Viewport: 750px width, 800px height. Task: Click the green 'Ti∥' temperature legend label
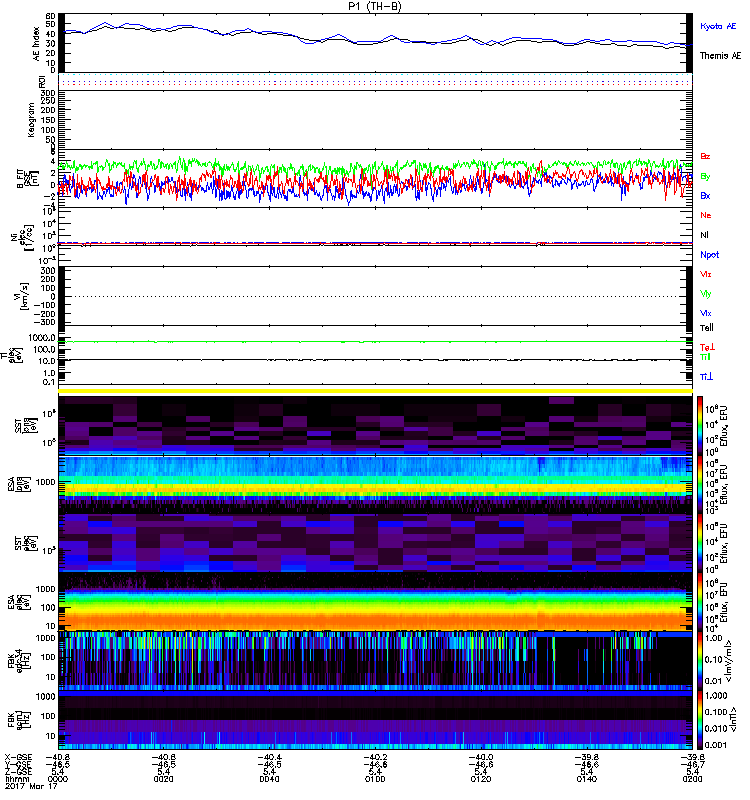[x=705, y=357]
